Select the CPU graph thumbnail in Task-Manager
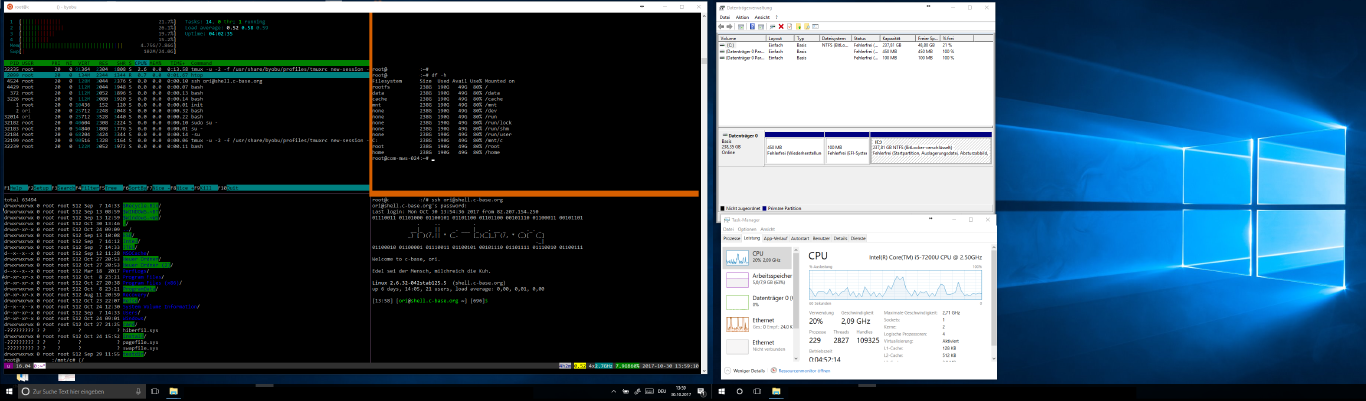 [735, 256]
